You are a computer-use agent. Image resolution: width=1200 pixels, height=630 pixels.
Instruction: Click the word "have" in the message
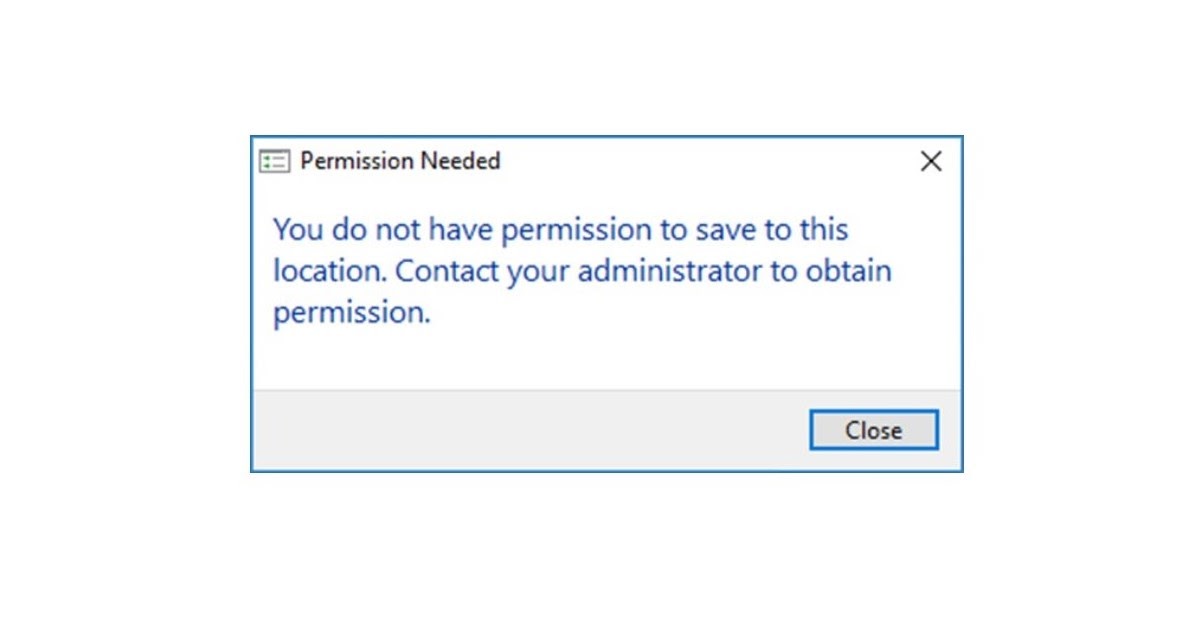461,230
